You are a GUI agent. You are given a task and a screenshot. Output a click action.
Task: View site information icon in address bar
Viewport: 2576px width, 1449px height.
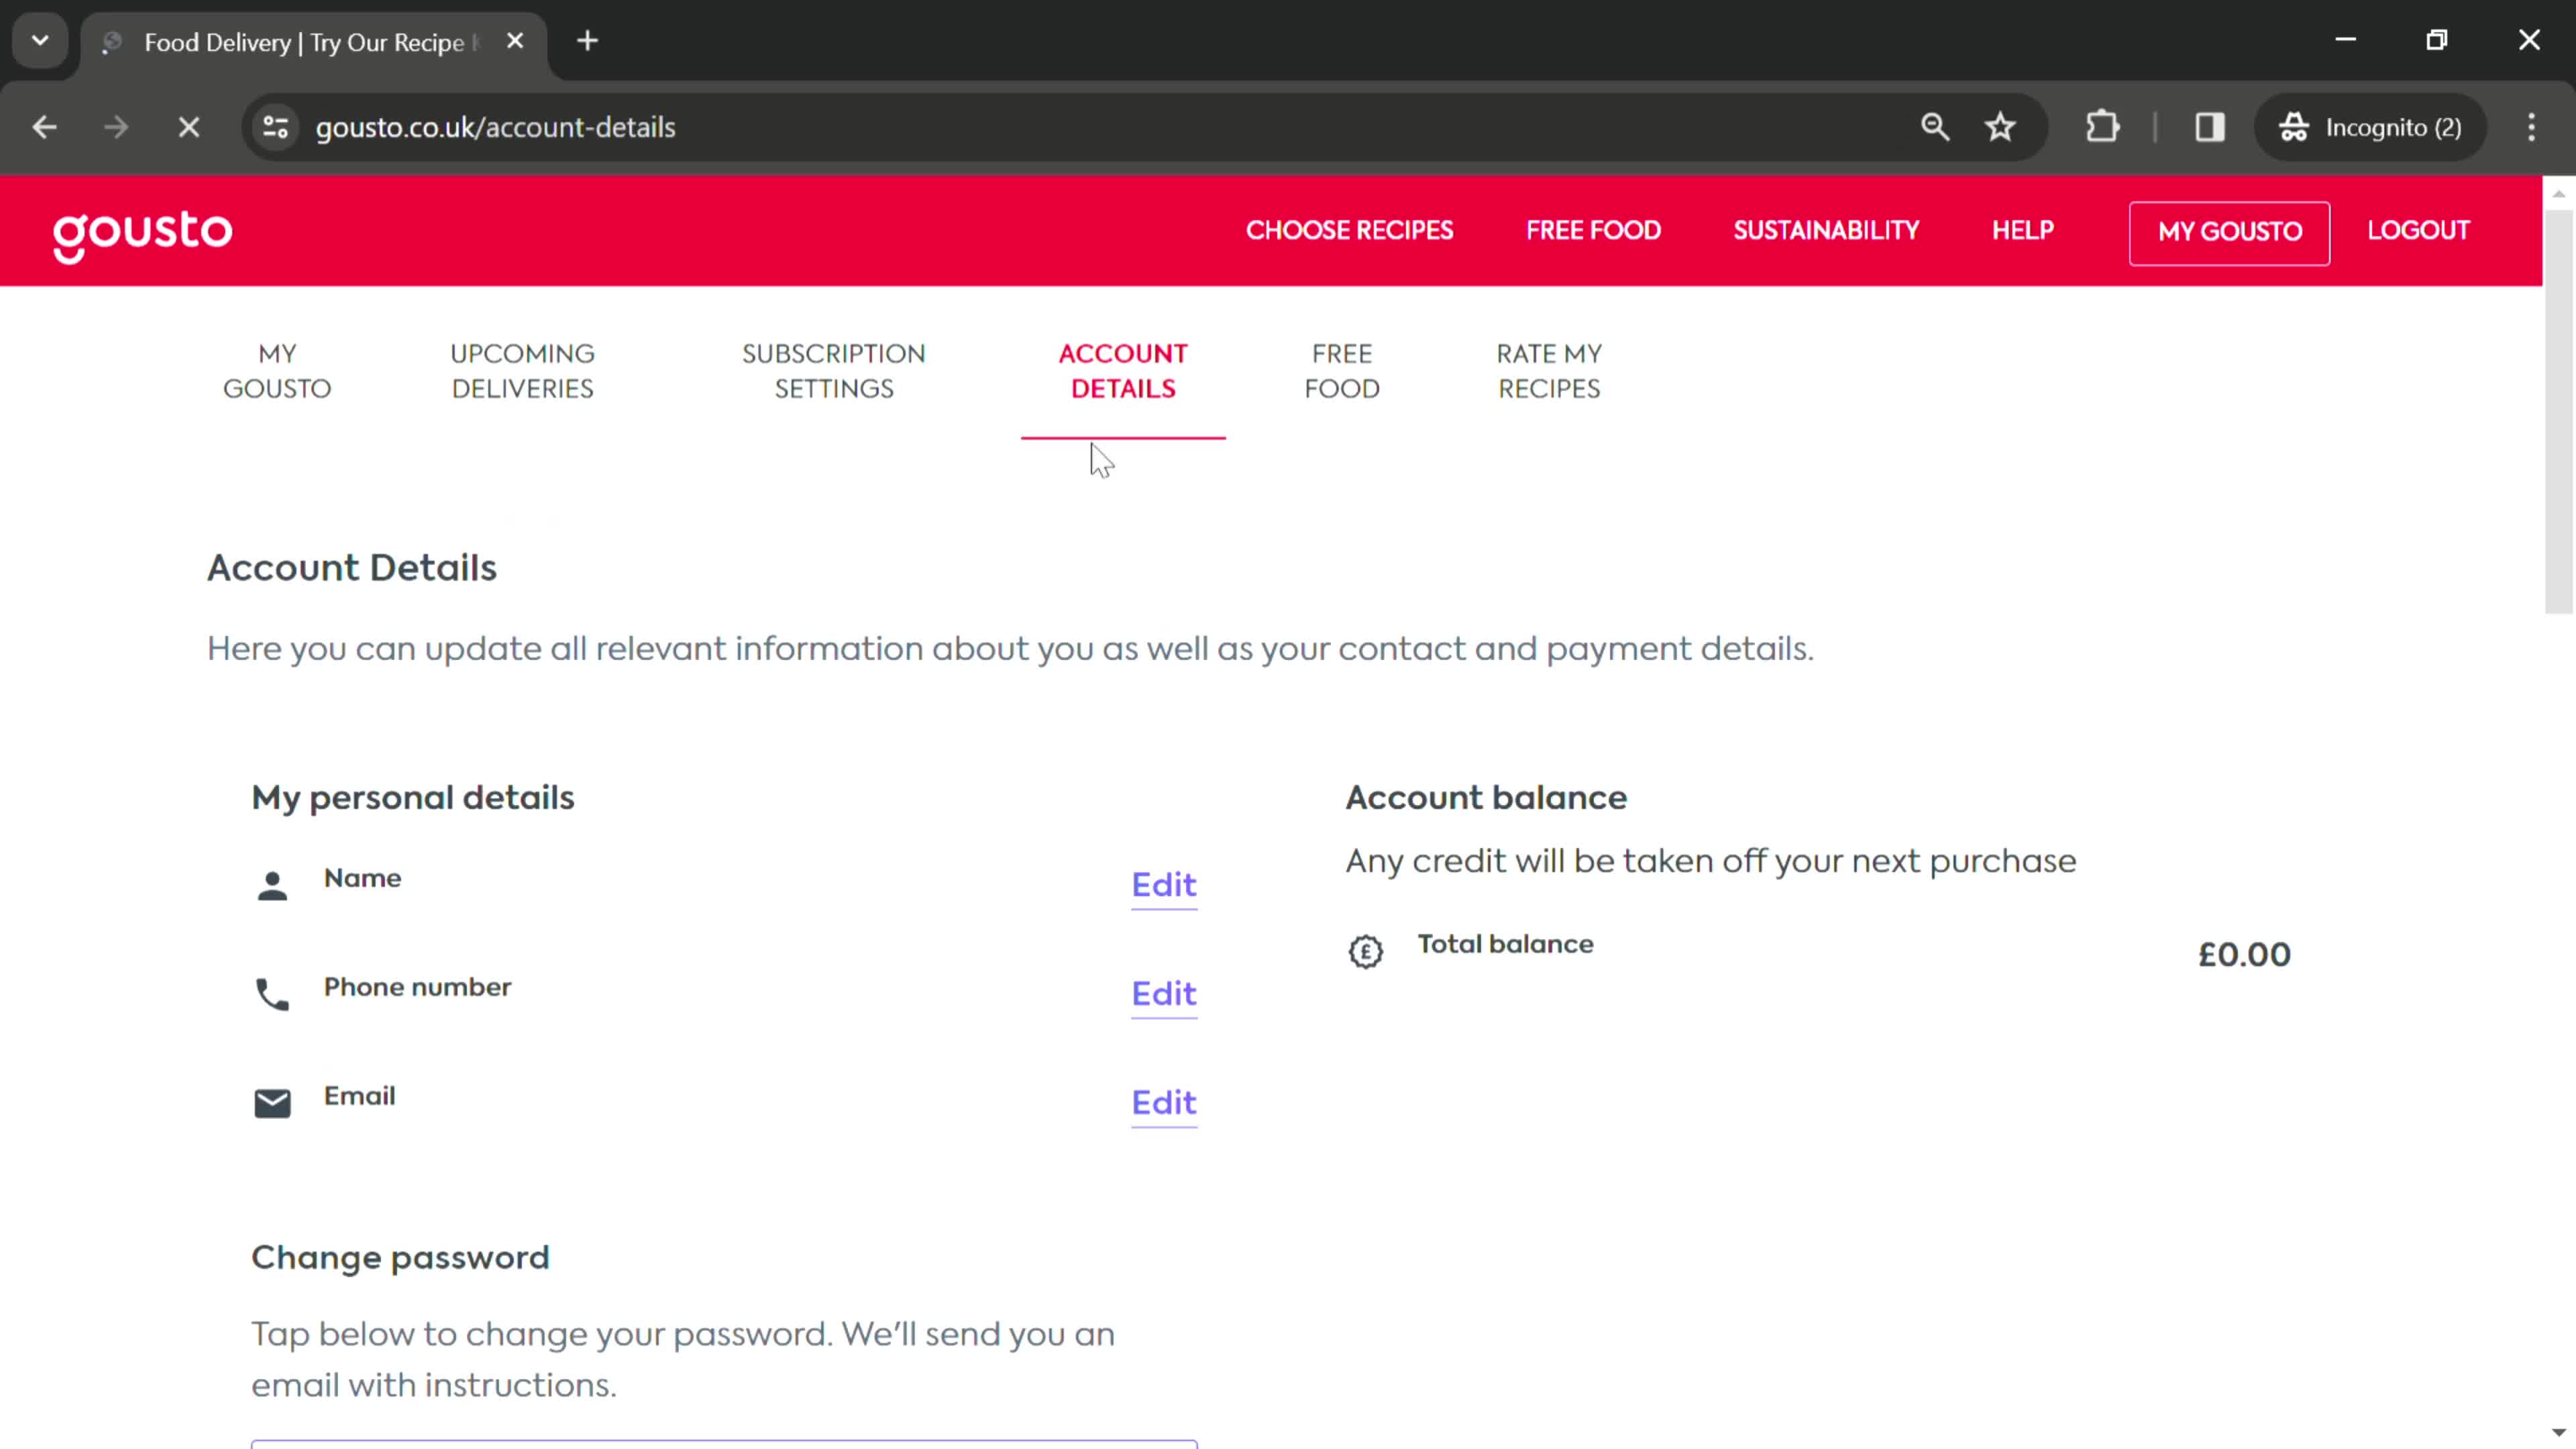(275, 127)
